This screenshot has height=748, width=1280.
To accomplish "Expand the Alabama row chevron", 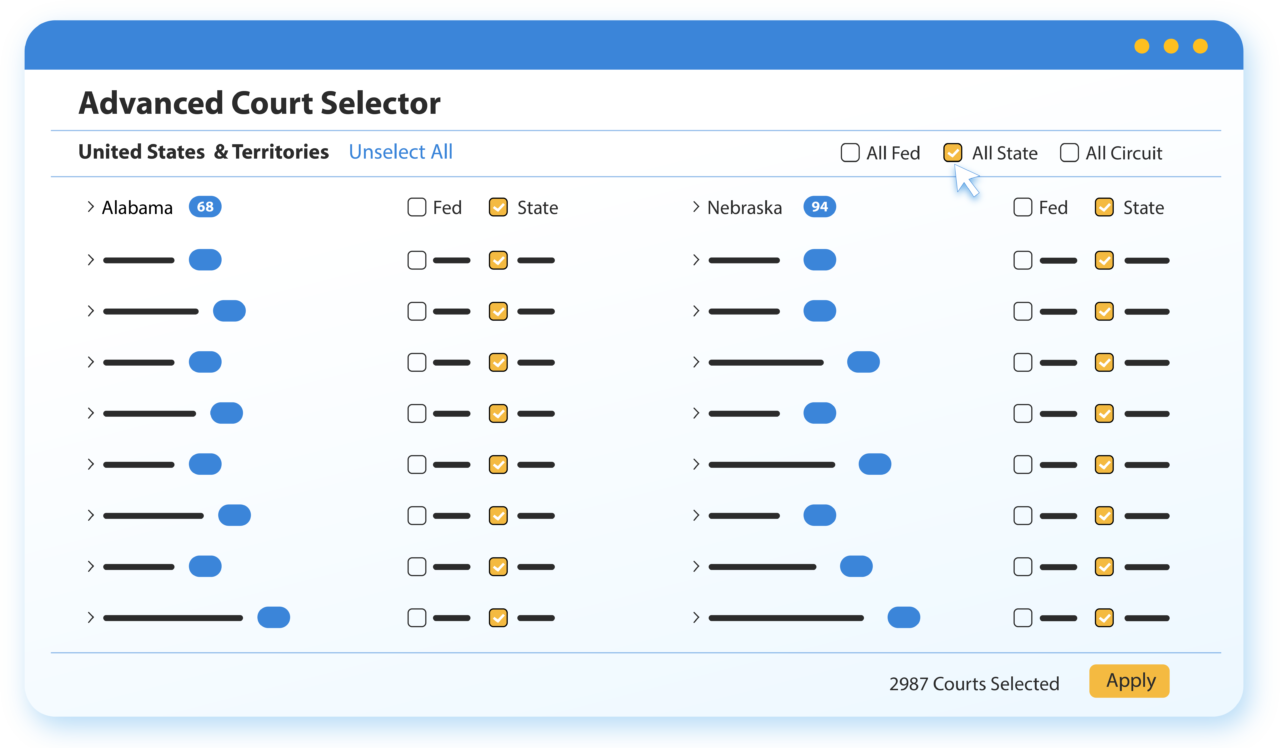I will point(90,208).
